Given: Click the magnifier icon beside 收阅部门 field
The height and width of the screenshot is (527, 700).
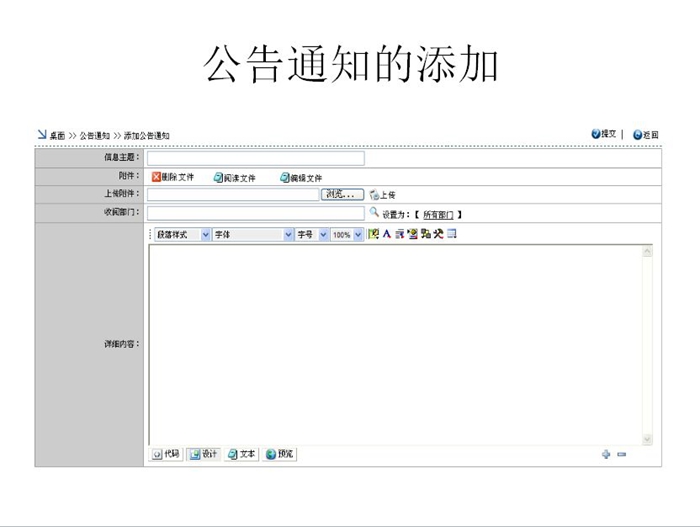Looking at the screenshot, I should pos(374,212).
